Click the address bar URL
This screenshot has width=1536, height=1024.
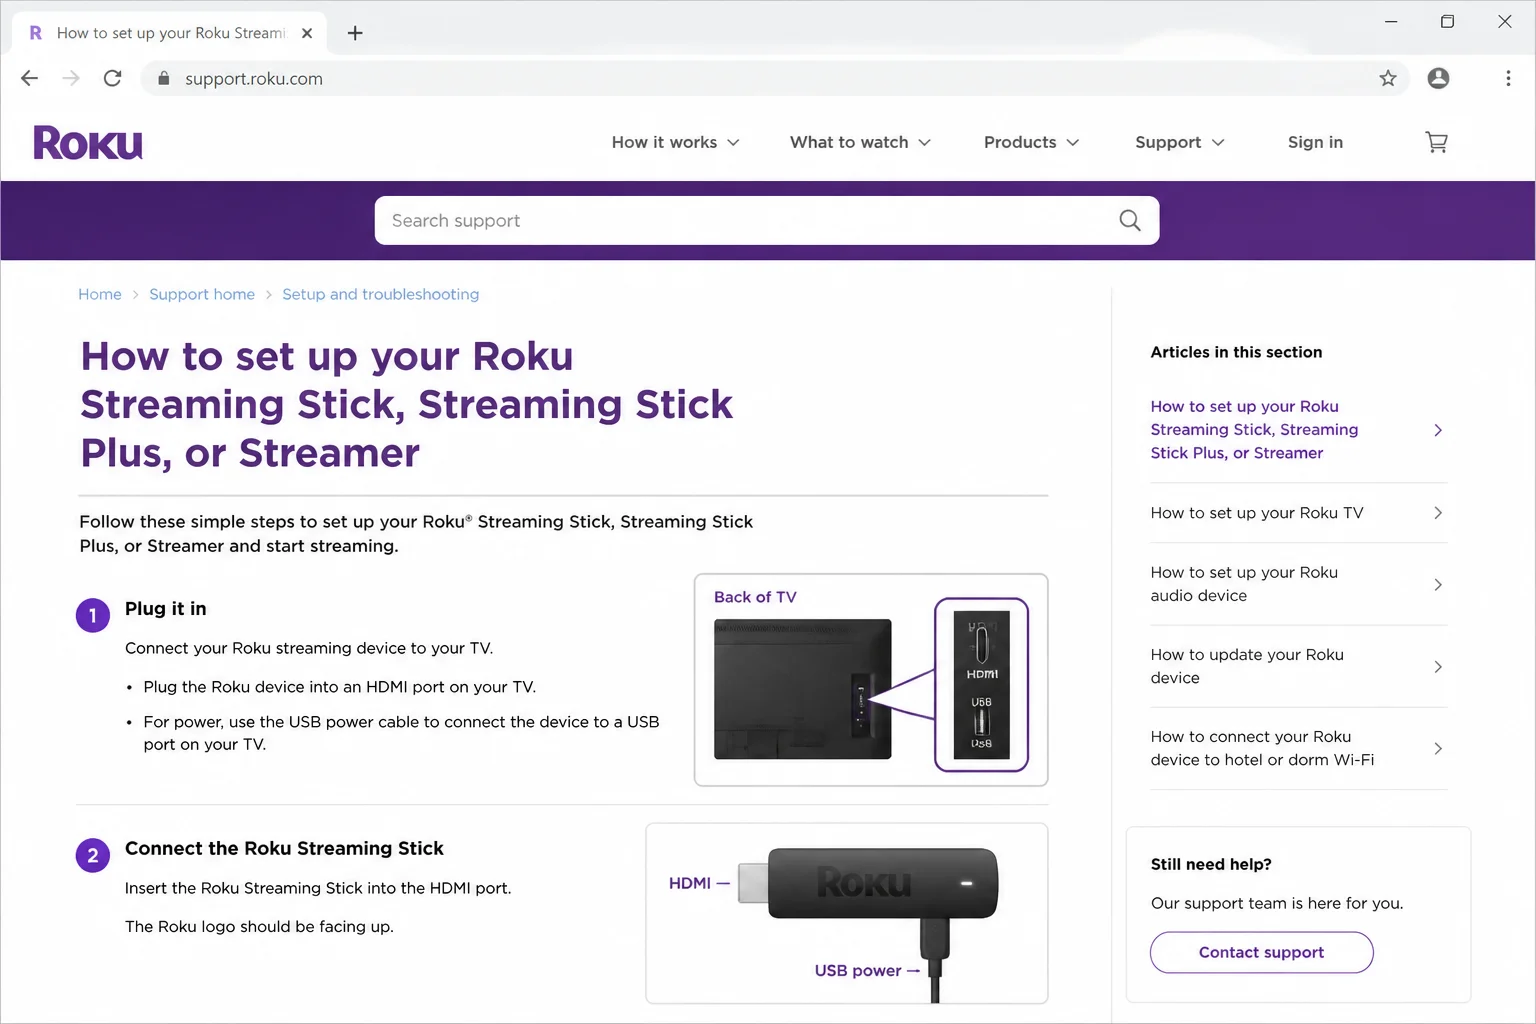[x=254, y=78]
